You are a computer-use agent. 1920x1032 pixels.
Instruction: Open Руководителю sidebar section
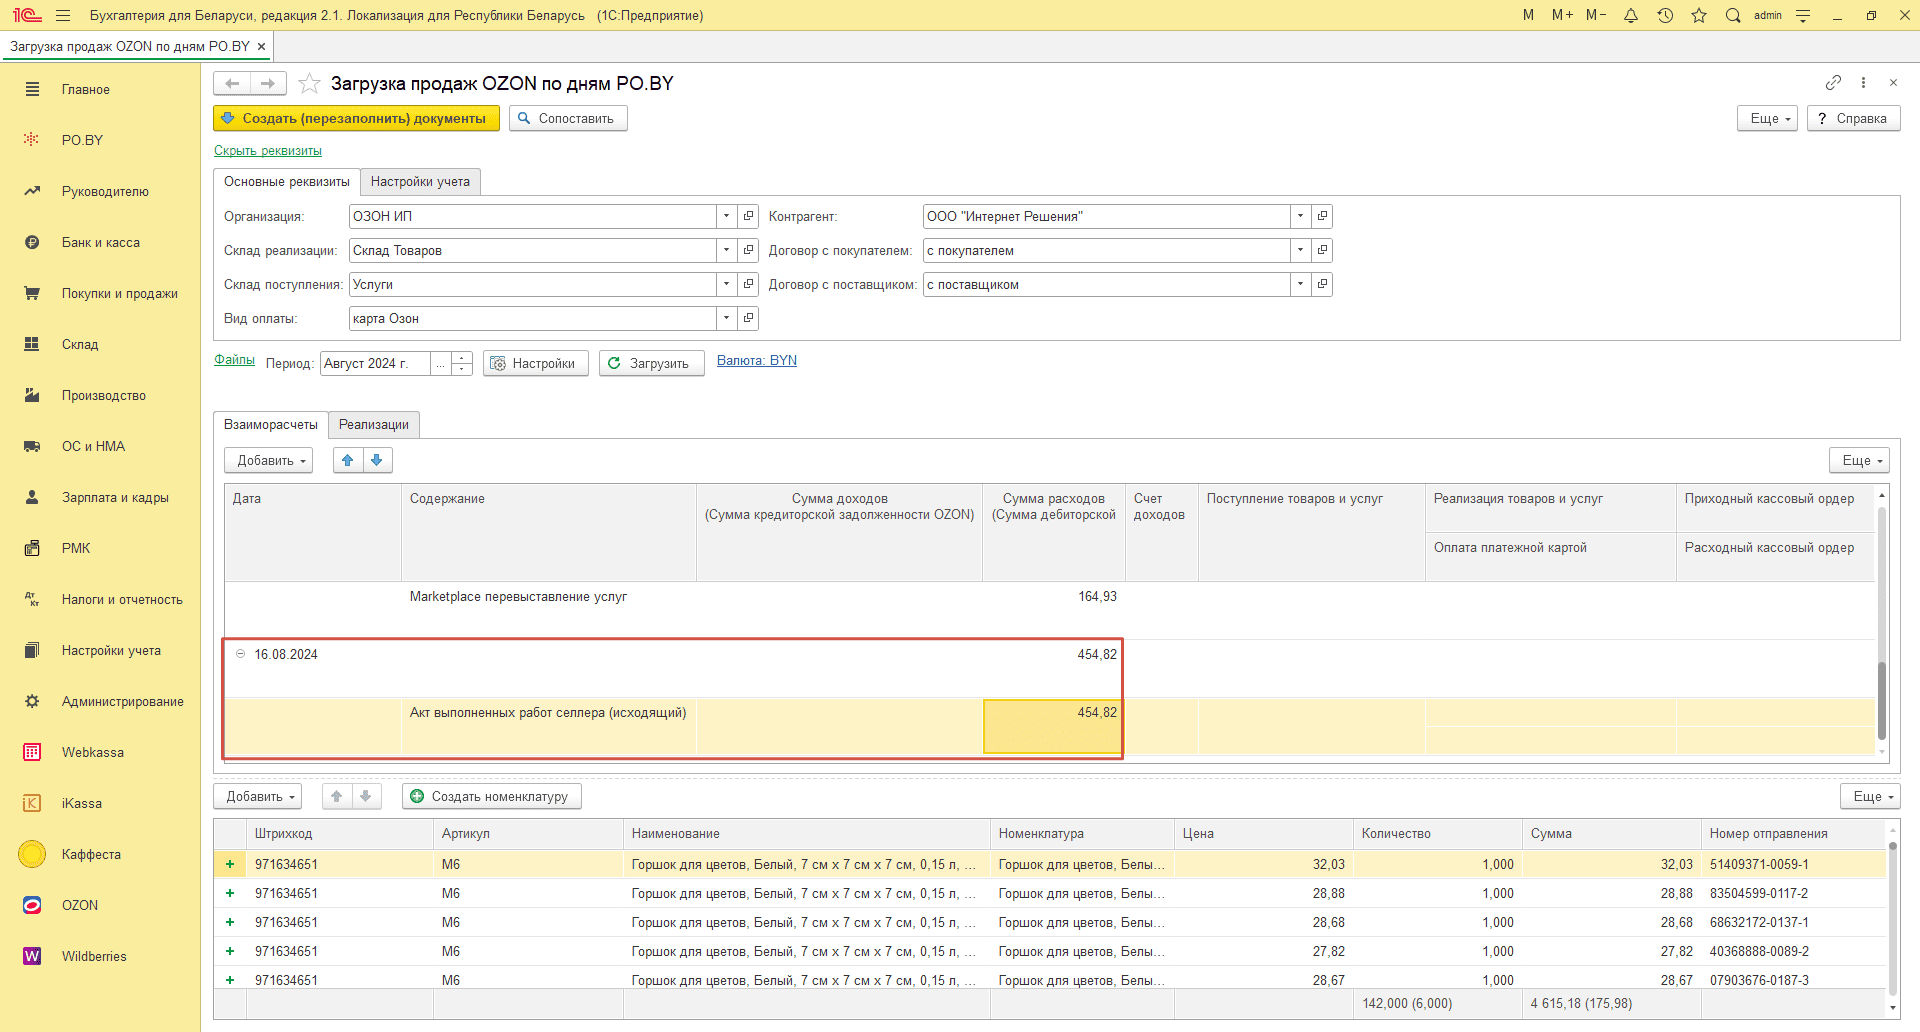coord(105,192)
